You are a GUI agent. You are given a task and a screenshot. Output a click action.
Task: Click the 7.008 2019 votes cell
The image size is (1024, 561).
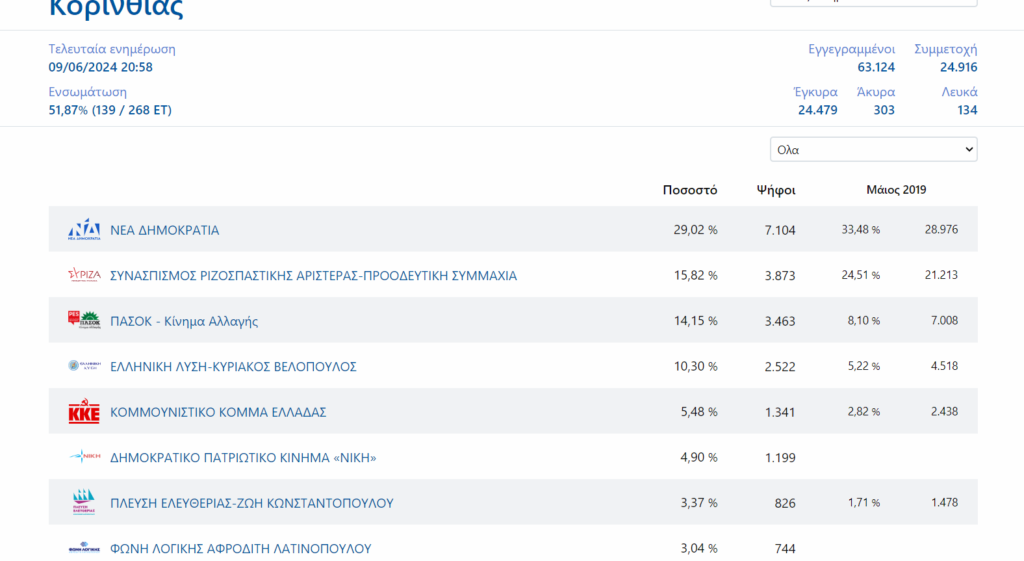(x=944, y=320)
